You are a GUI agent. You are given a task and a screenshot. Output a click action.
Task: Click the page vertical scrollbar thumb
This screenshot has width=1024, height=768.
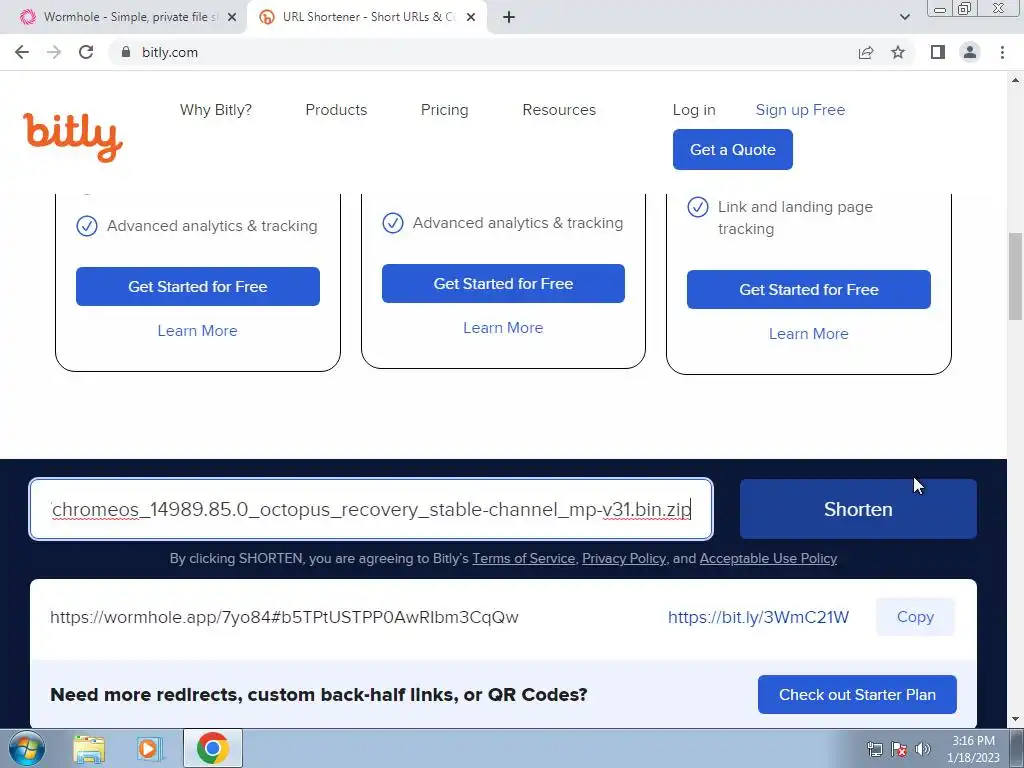[1015, 276]
